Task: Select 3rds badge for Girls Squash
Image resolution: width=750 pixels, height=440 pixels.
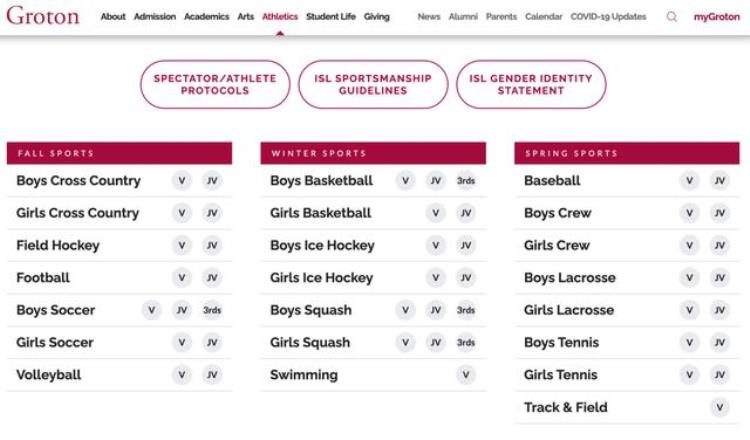Action: [x=466, y=342]
